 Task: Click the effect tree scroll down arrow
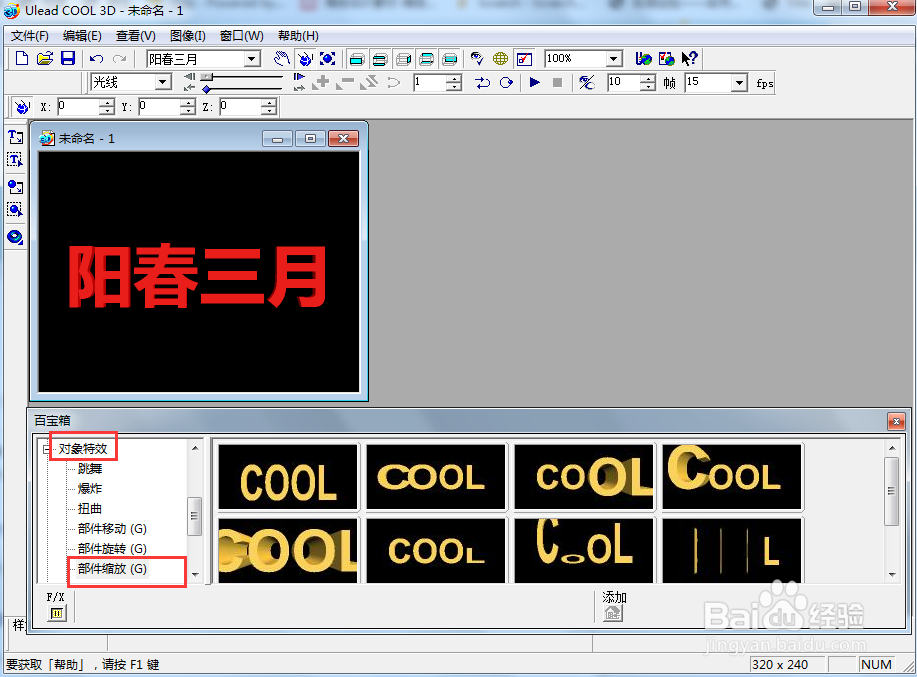pos(195,574)
